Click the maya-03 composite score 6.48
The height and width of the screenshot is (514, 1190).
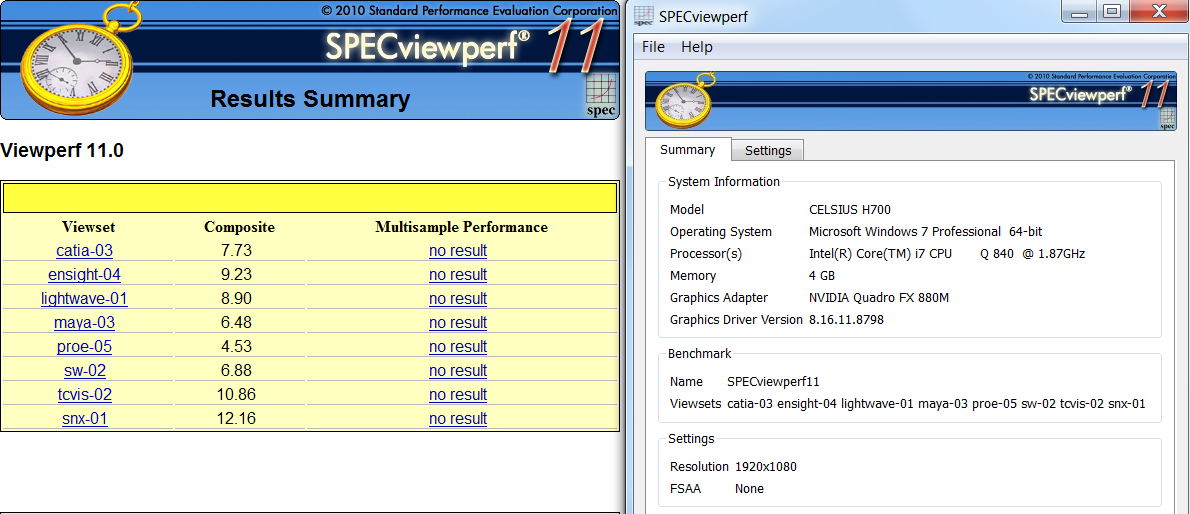pos(238,323)
